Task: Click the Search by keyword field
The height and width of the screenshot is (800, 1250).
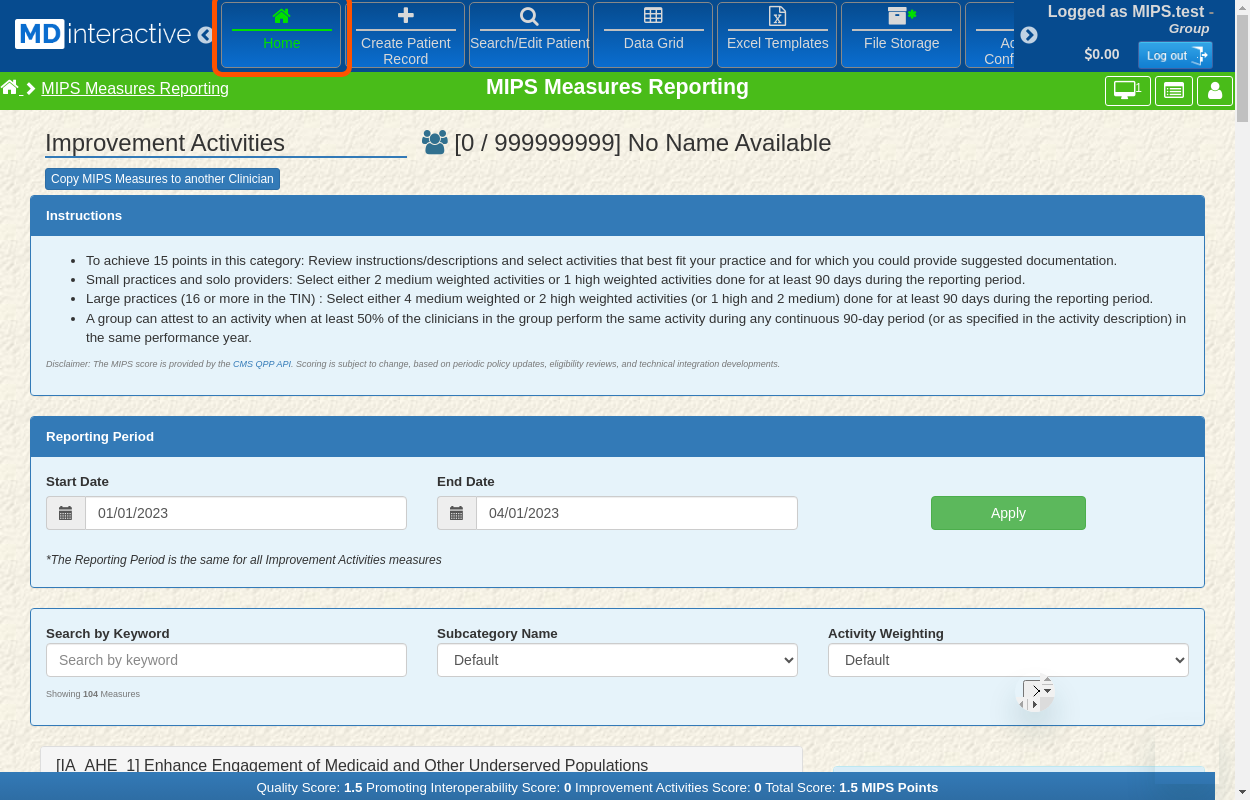Action: [226, 660]
